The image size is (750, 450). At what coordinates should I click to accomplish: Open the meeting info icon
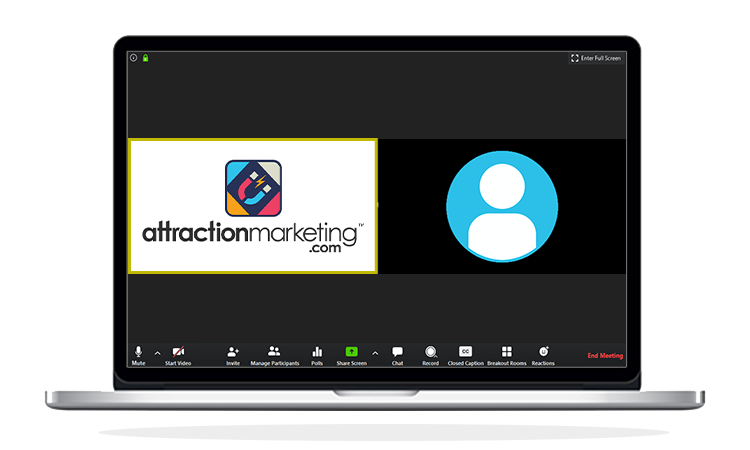point(133,58)
